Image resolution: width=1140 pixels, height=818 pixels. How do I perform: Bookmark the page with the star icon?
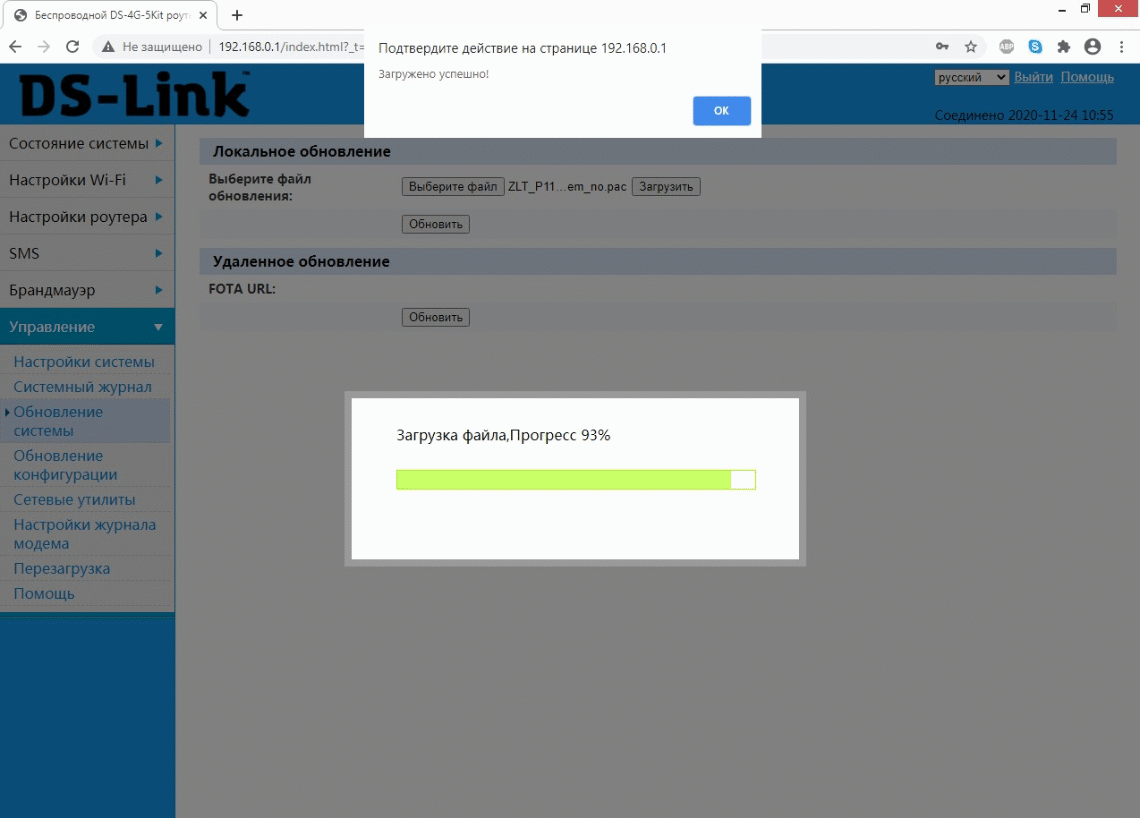(971, 47)
